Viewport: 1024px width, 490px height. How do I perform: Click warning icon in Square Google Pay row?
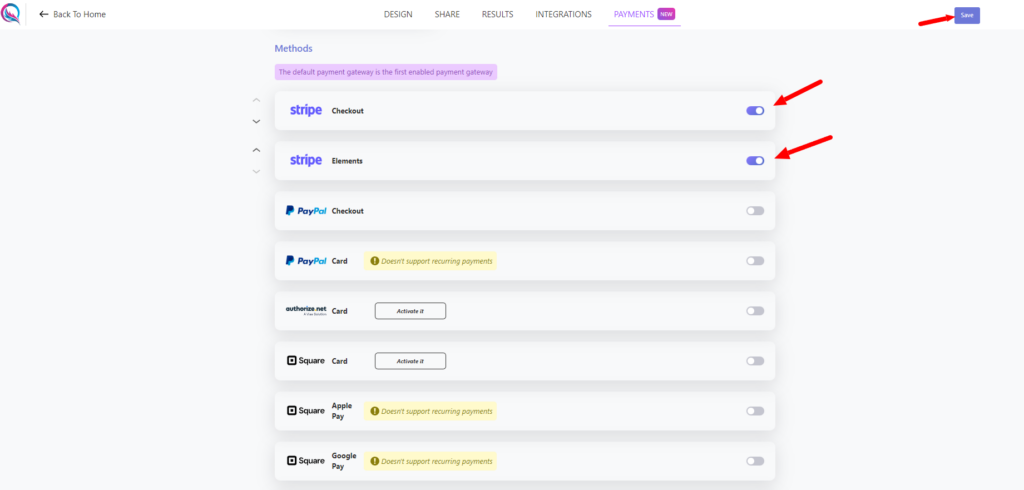tap(374, 461)
